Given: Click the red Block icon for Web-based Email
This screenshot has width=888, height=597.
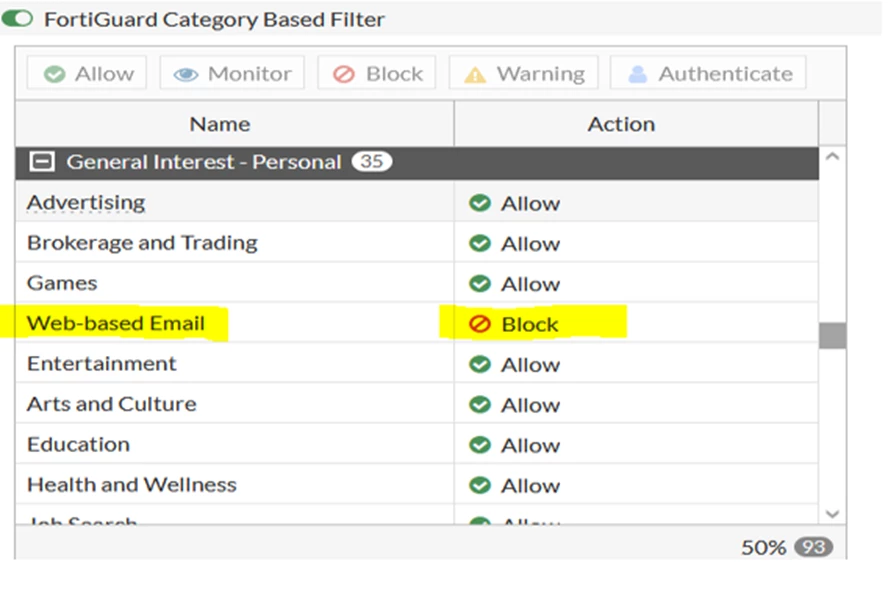Looking at the screenshot, I should 480,324.
